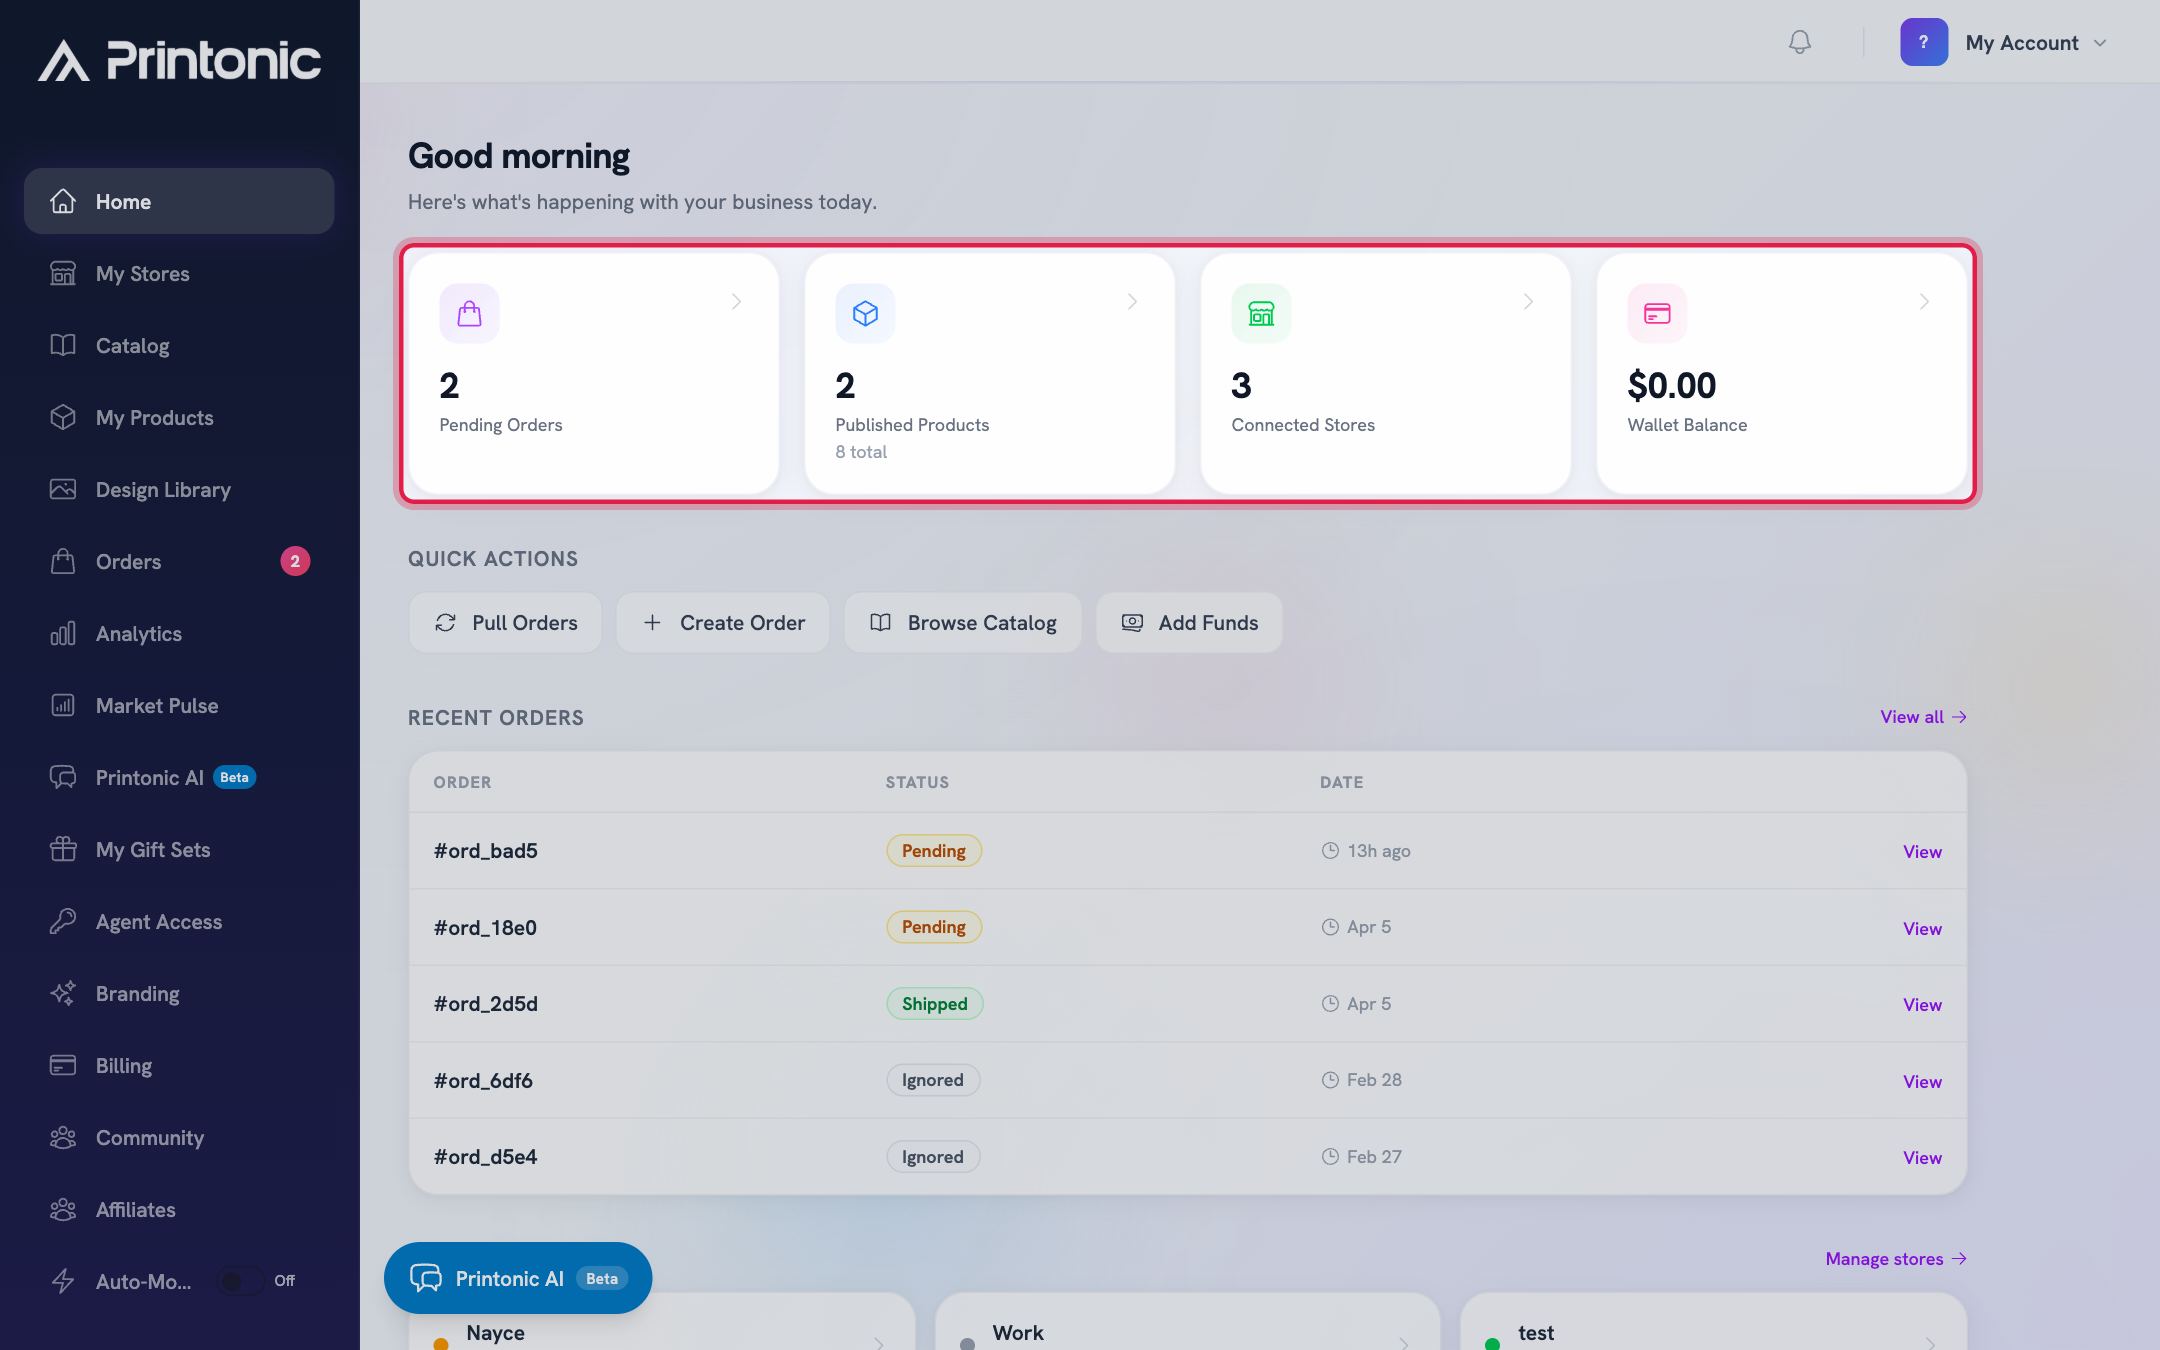
Task: Click the Wallet Balance card icon
Action: (x=1657, y=313)
